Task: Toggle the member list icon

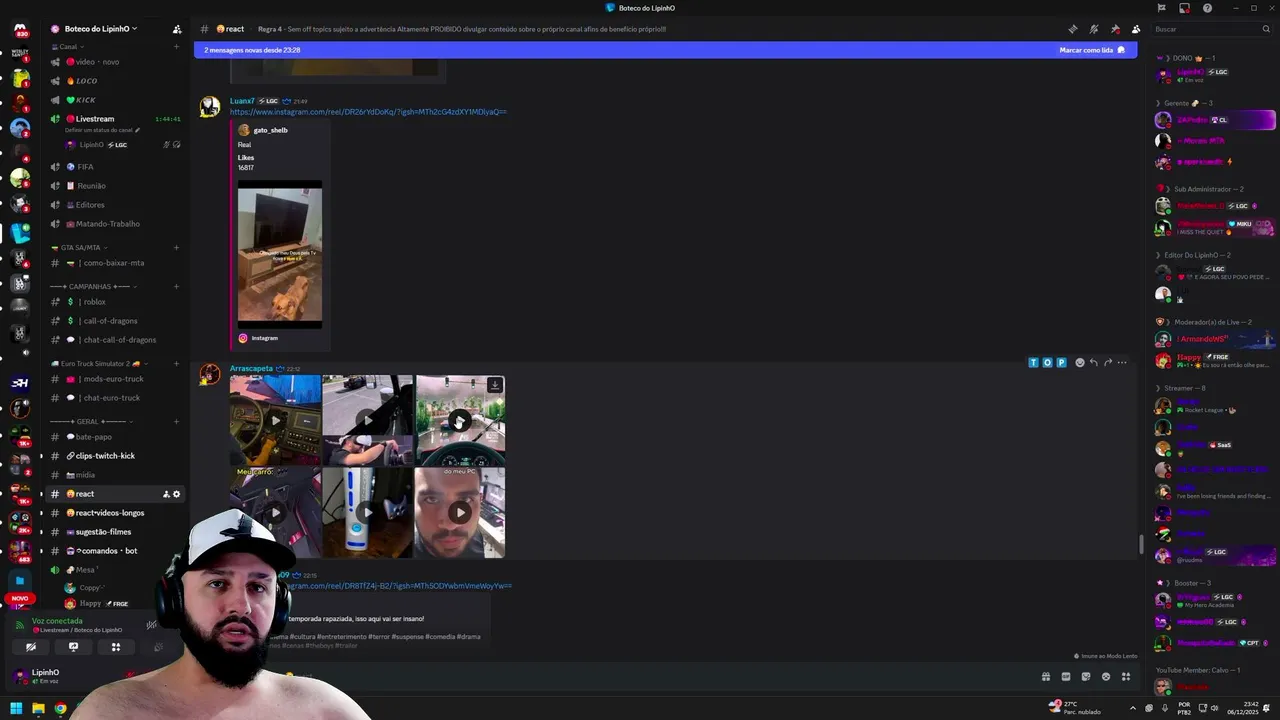Action: pos(1136,29)
